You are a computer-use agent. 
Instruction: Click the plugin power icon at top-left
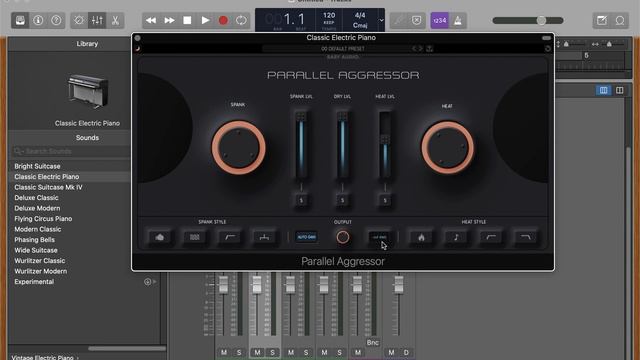138,49
